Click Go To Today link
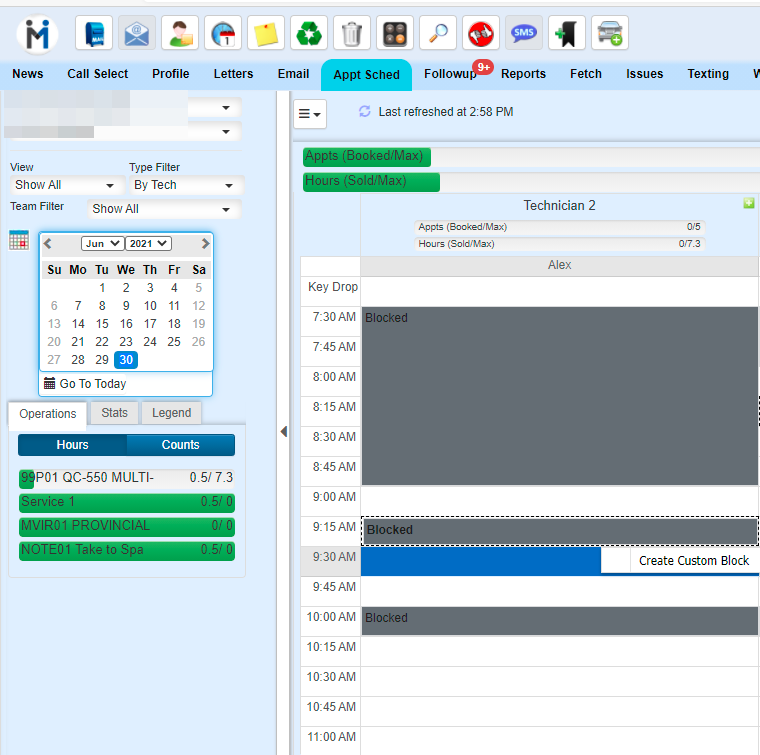This screenshot has width=760, height=755. (92, 384)
